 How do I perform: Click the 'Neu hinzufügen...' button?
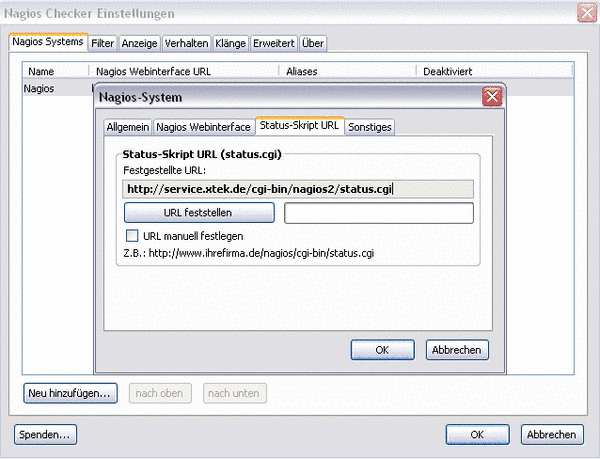pos(70,393)
